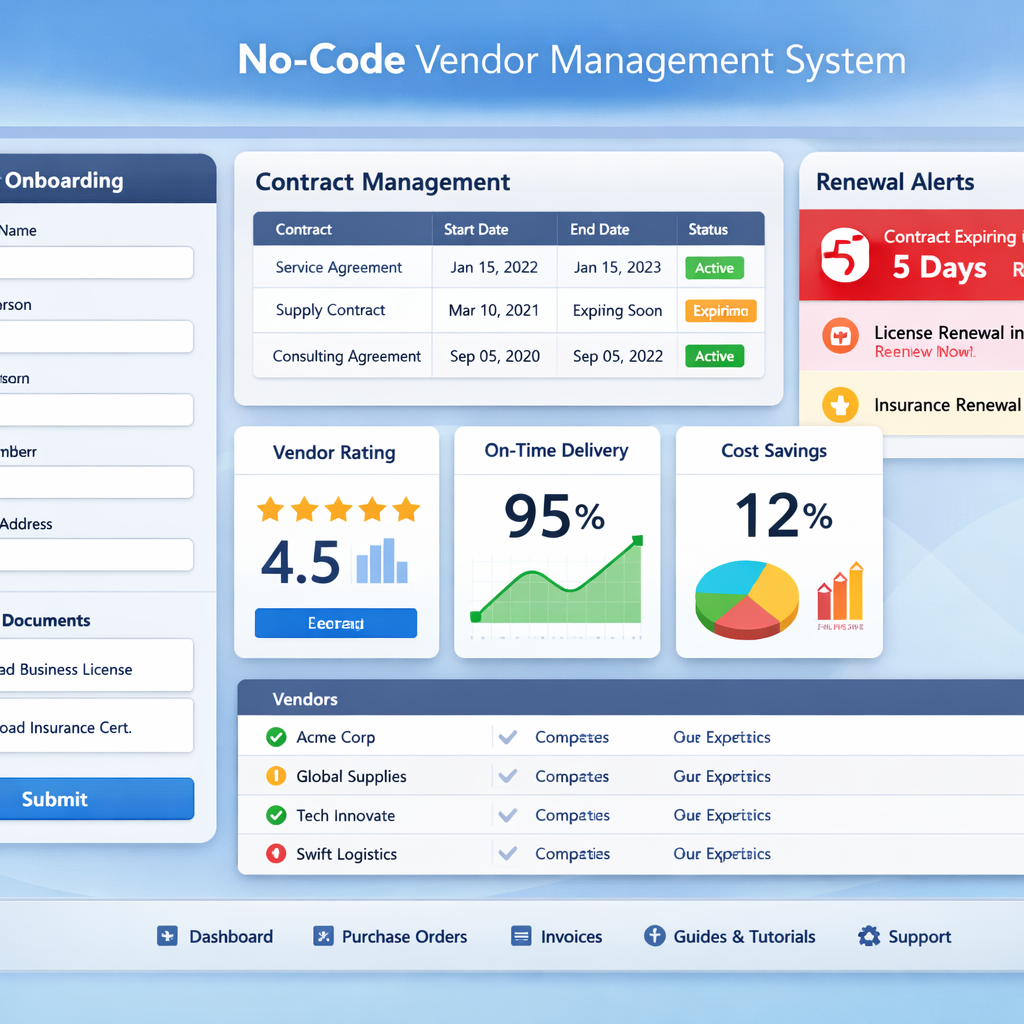Image resolution: width=1024 pixels, height=1024 pixels.
Task: Click the blue button under Vendor Rating
Action: point(336,623)
